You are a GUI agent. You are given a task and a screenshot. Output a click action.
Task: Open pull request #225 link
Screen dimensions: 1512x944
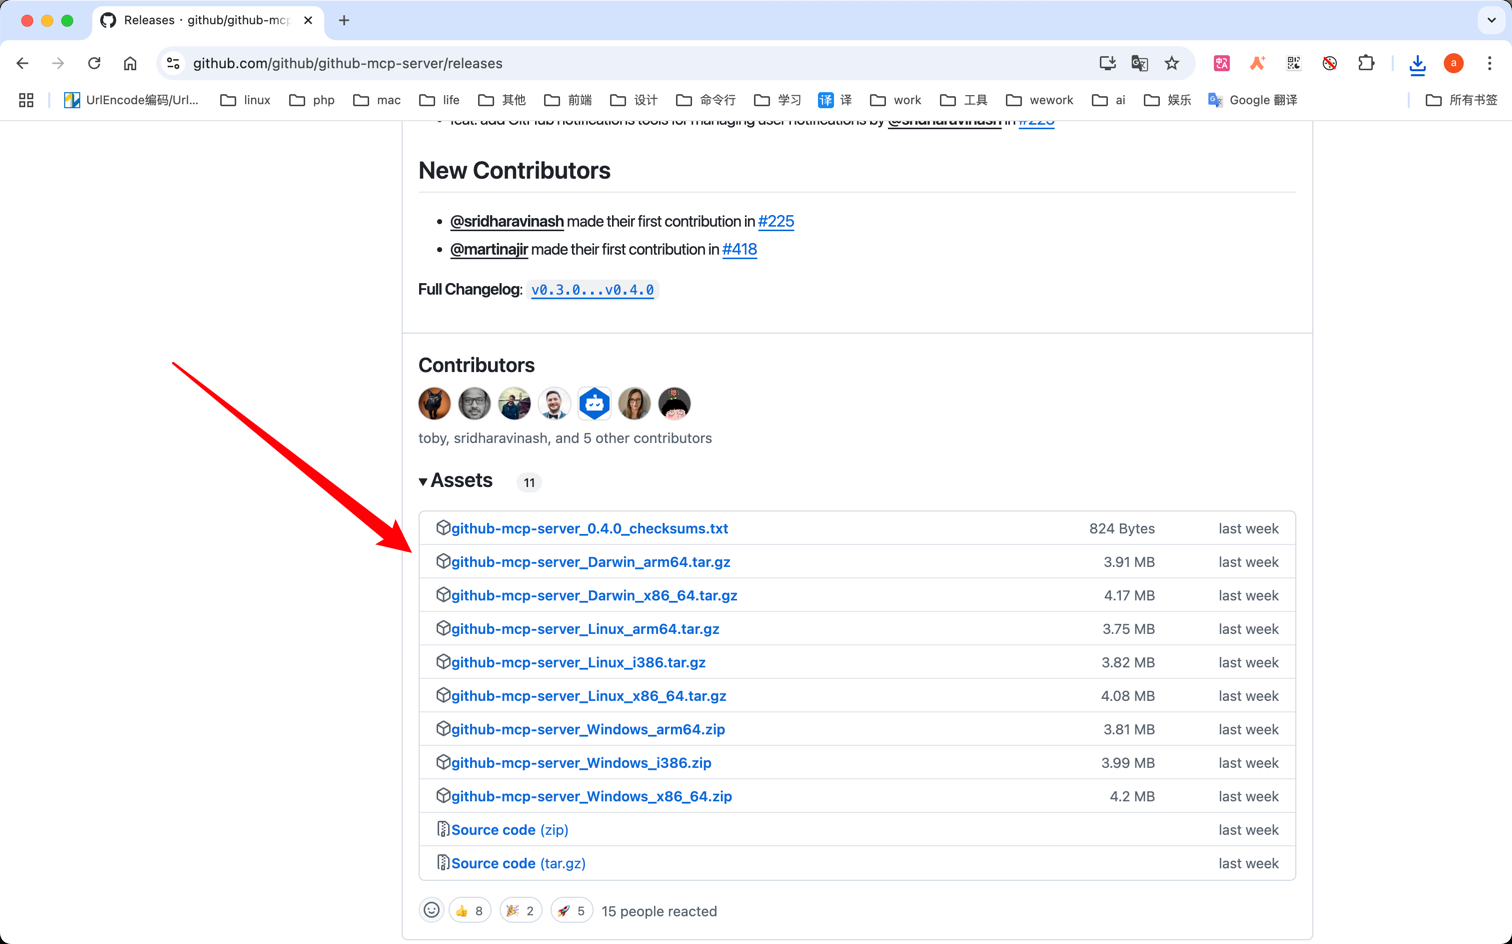[776, 221]
